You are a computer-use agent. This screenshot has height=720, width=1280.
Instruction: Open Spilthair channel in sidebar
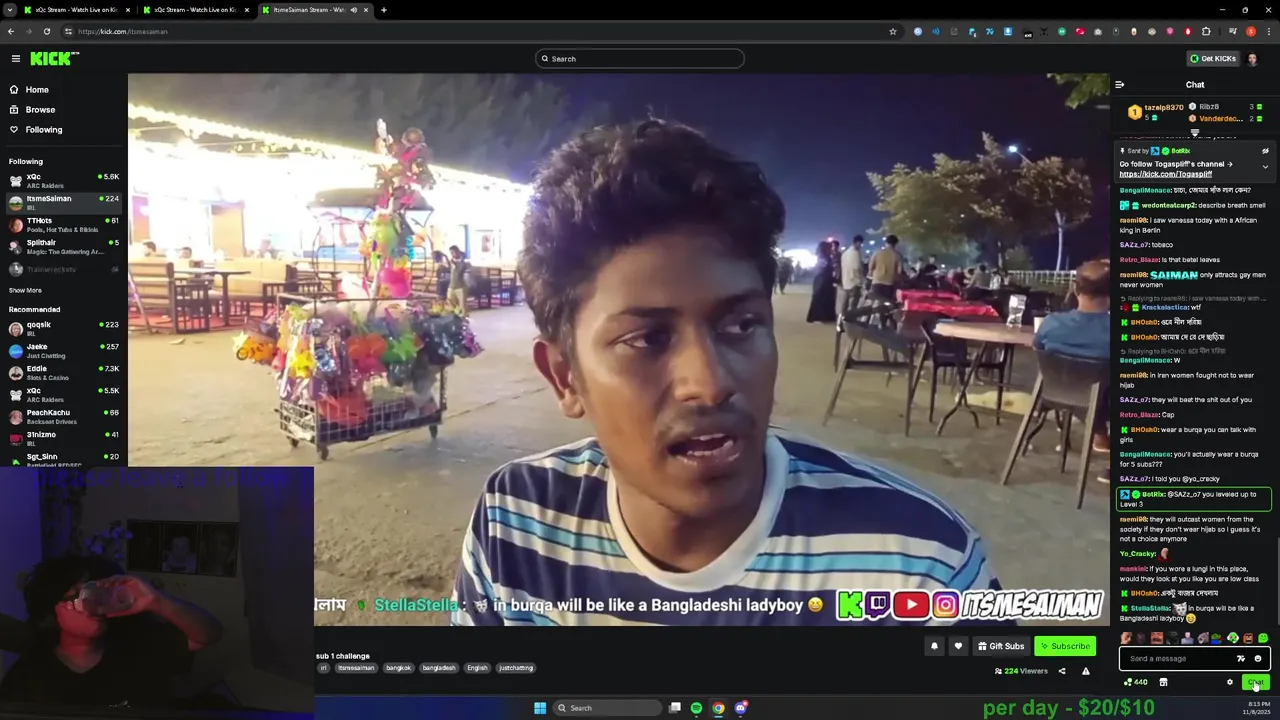pyautogui.click(x=64, y=247)
